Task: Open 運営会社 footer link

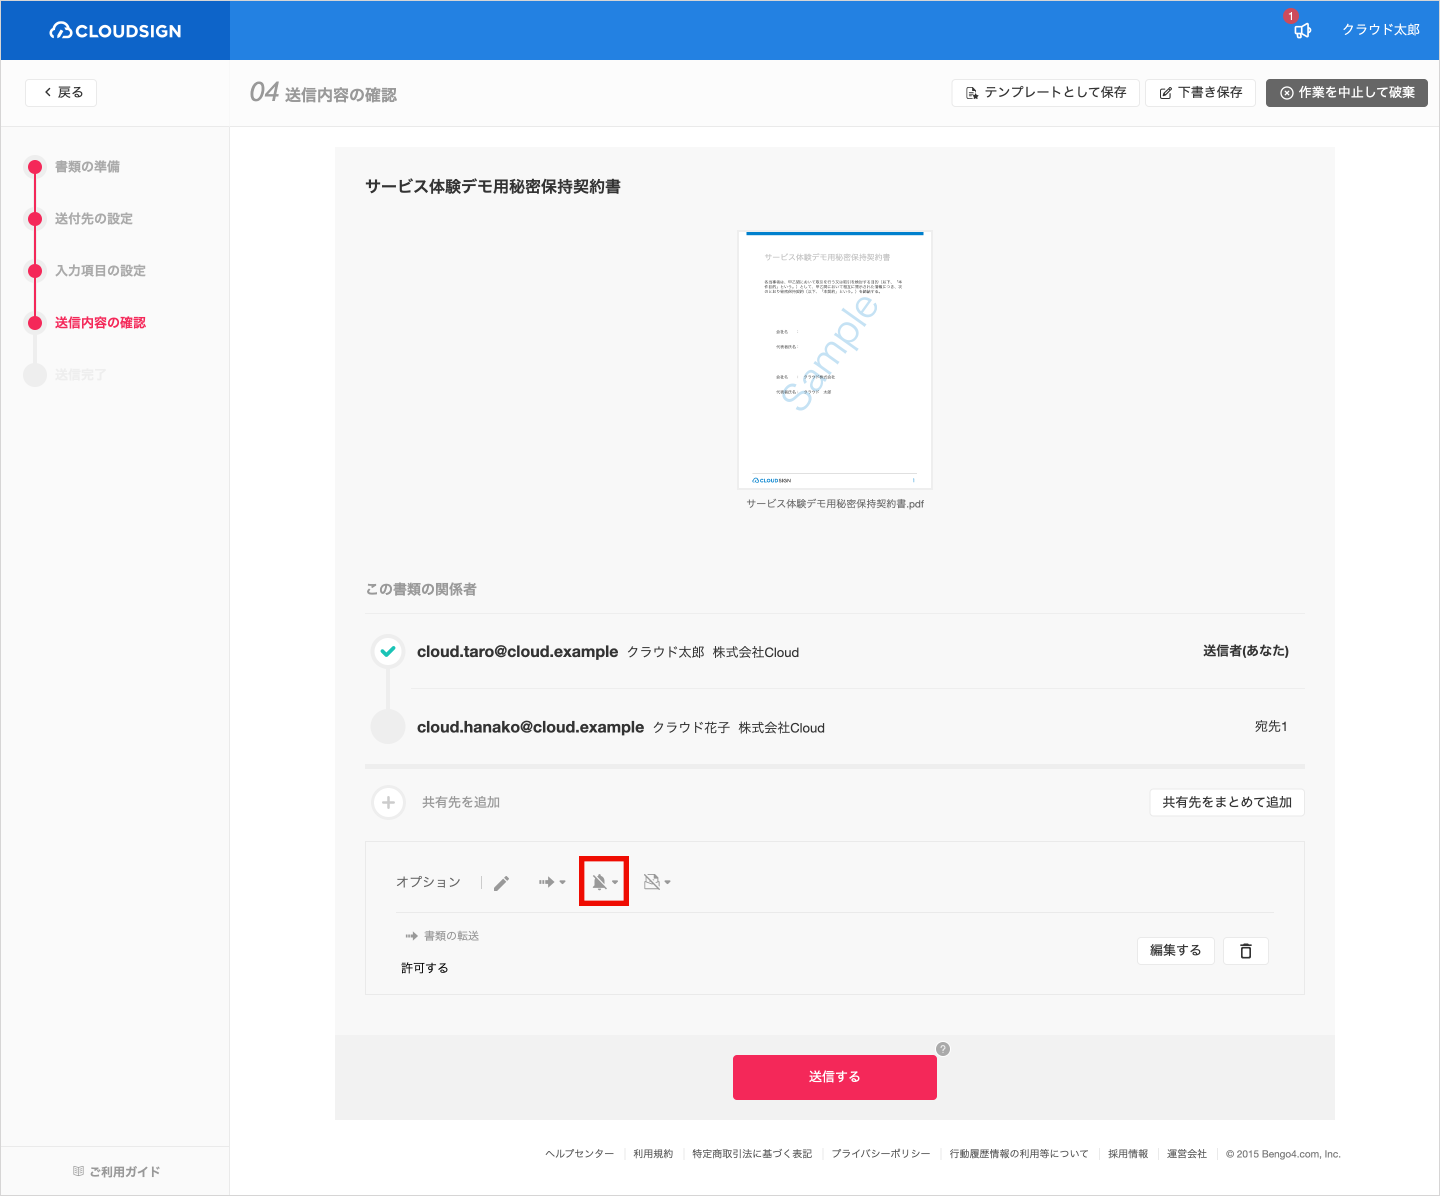Action: [x=1187, y=1154]
